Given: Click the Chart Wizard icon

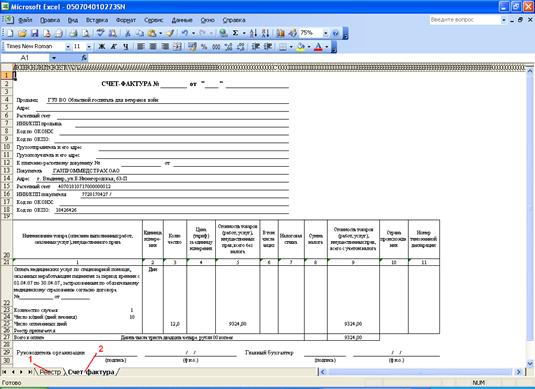Looking at the screenshot, I should coord(280,33).
